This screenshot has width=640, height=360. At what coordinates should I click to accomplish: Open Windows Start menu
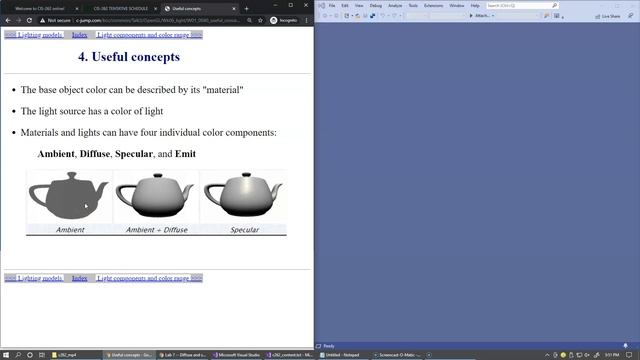[x=6, y=355]
